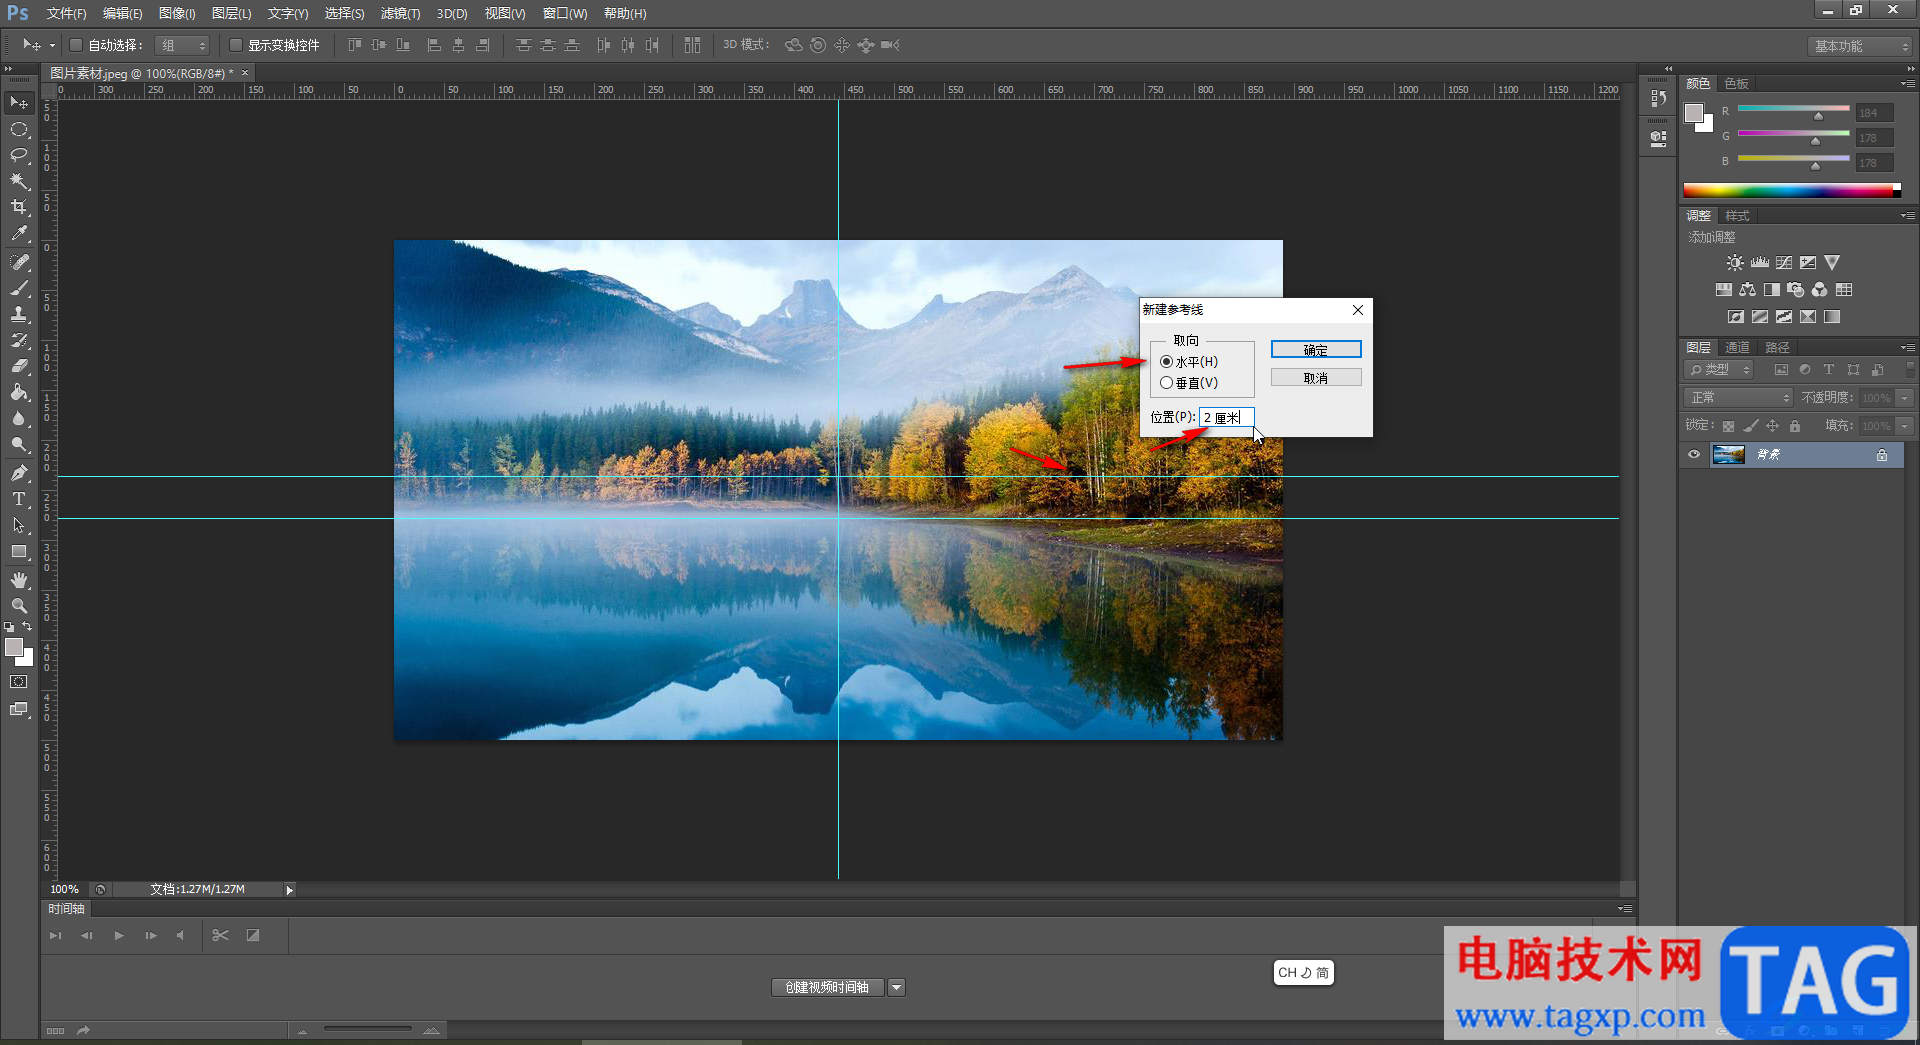Select the Hand tool
The image size is (1920, 1045).
tap(19, 579)
